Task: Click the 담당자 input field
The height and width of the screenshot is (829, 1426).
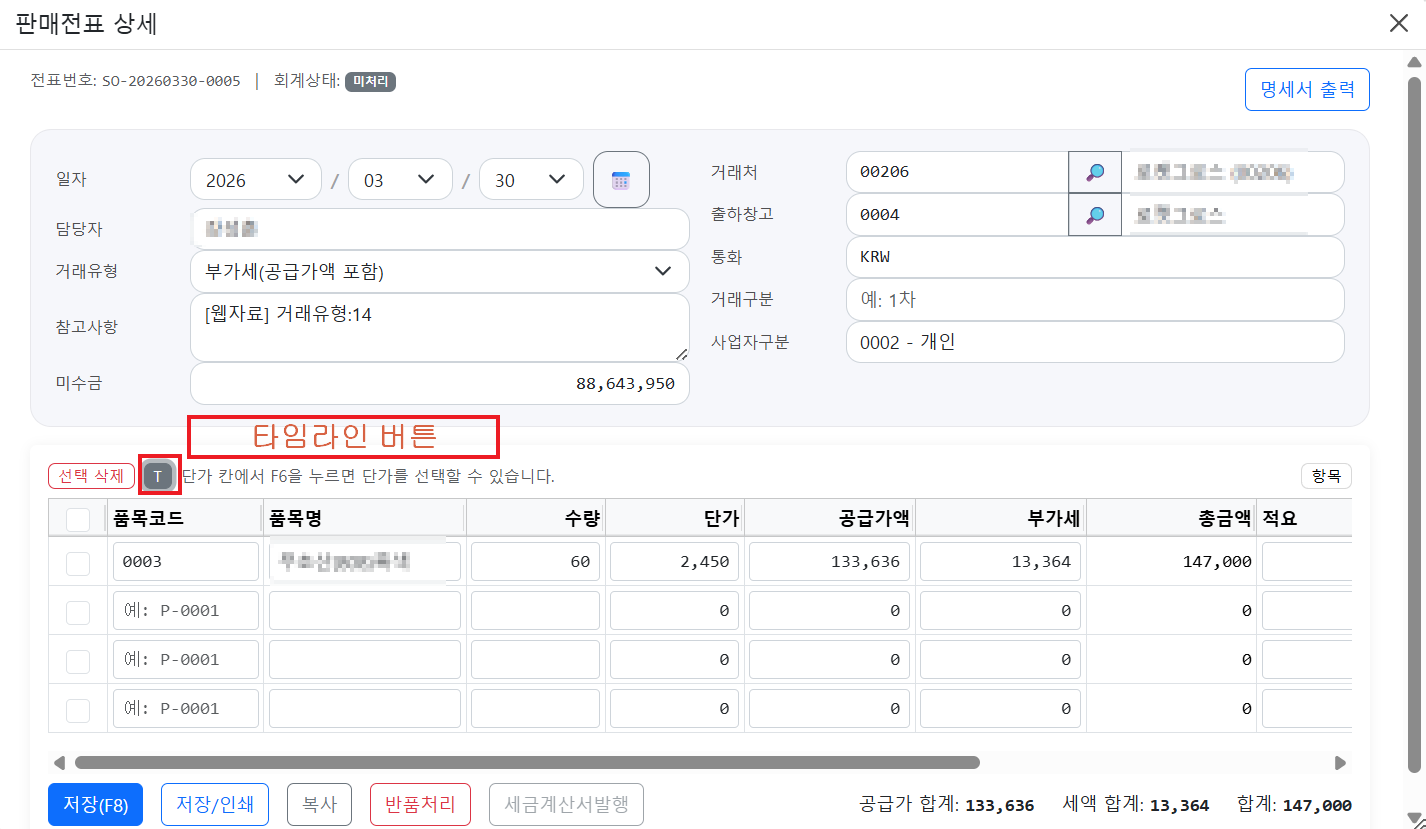Action: [x=440, y=229]
